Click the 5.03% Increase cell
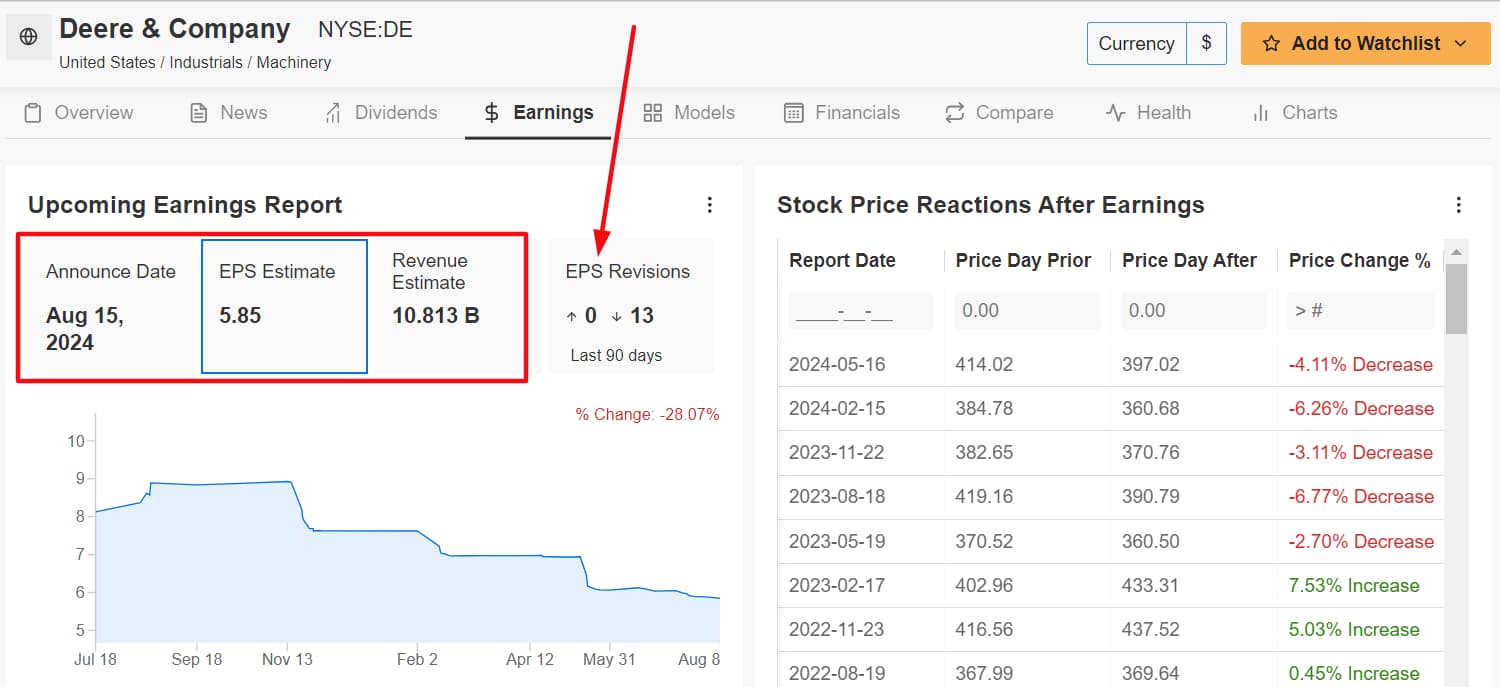The image size is (1500, 687). click(1354, 630)
